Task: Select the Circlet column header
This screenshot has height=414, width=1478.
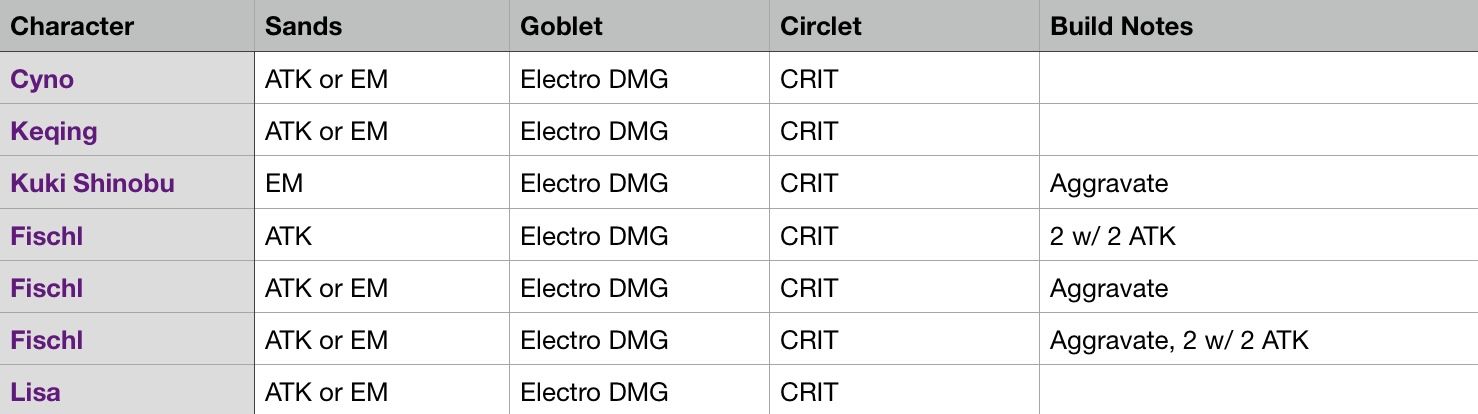Action: (821, 26)
